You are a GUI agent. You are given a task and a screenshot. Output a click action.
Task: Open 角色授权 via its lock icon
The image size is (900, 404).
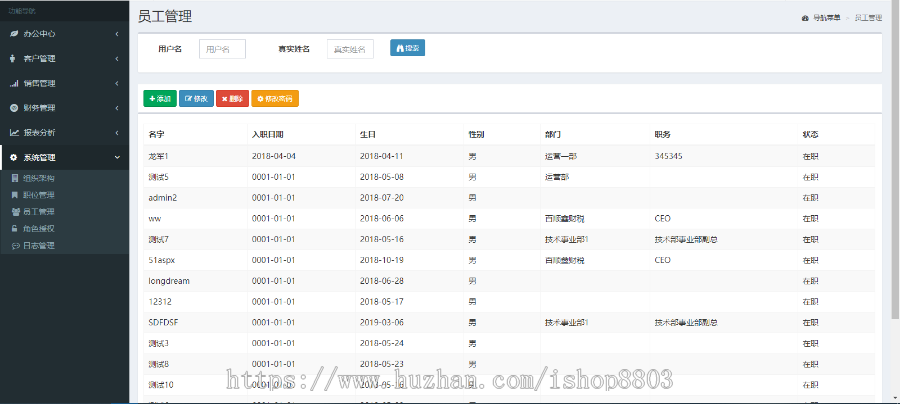pos(15,228)
